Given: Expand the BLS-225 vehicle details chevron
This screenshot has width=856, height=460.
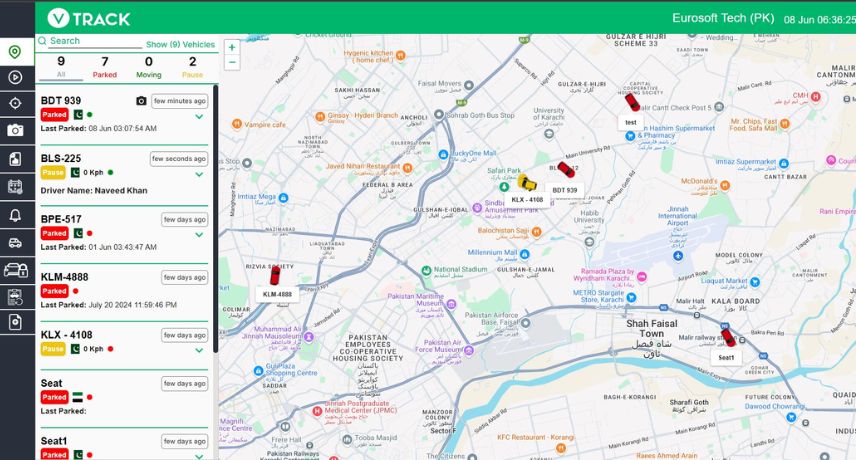Looking at the screenshot, I should [199, 174].
